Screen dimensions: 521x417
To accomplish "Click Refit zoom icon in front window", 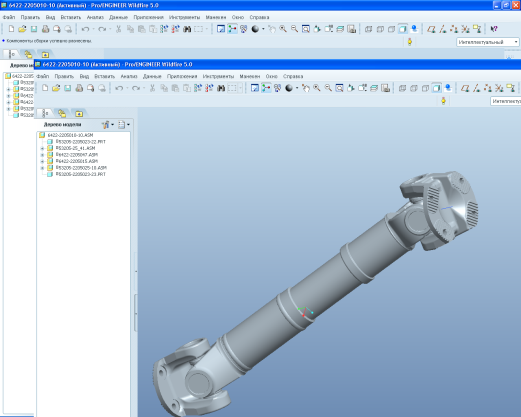I will pyautogui.click(x=339, y=88).
